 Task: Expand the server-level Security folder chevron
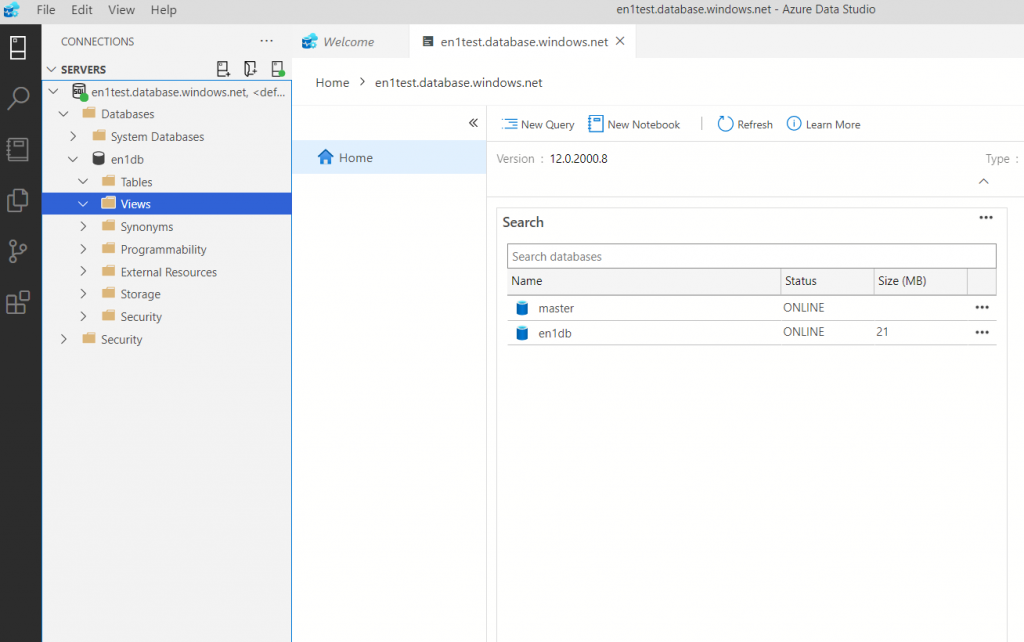click(x=63, y=339)
